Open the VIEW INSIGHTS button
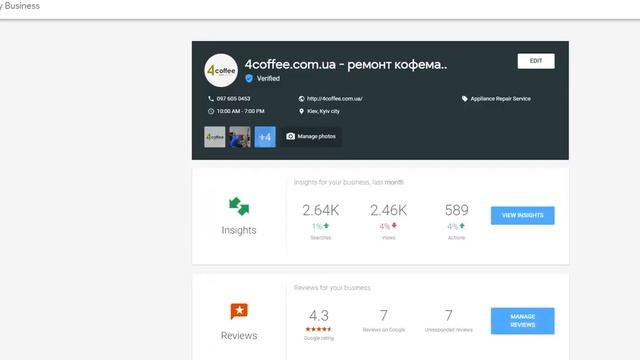 (x=522, y=215)
